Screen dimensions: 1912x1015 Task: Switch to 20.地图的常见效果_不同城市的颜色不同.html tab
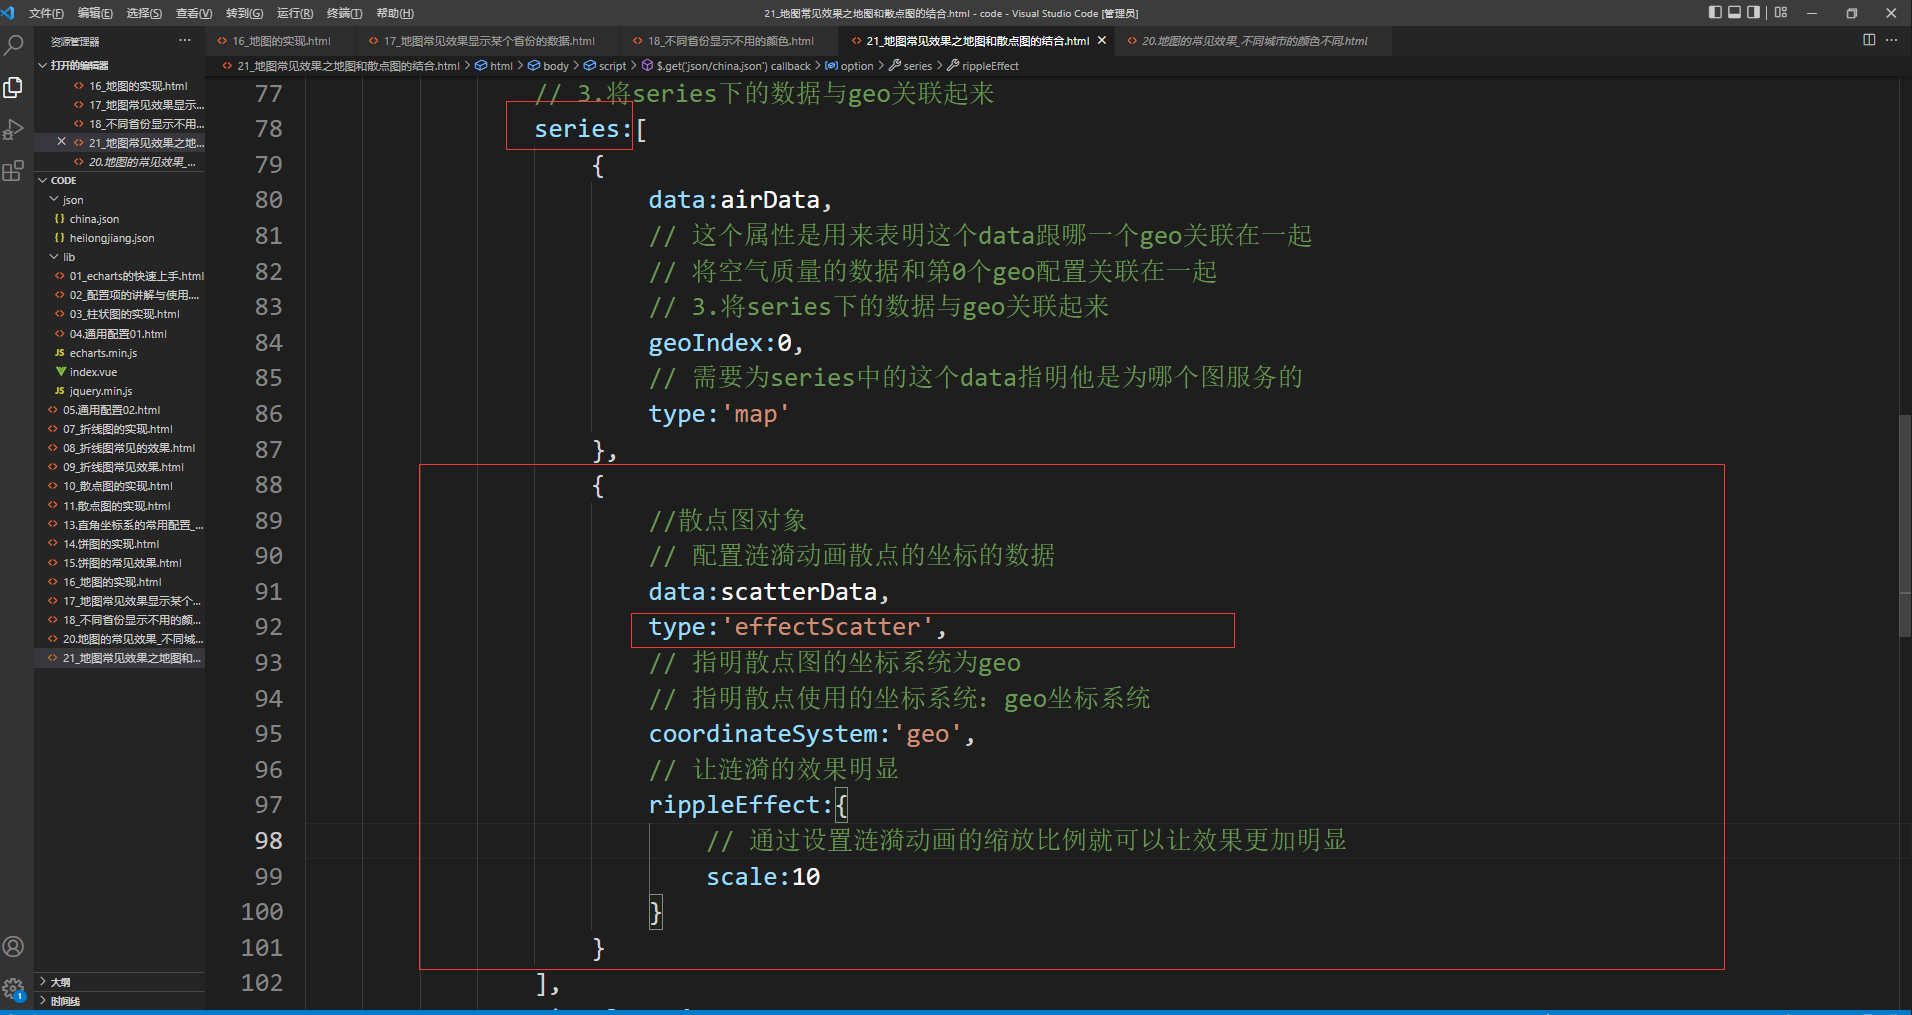coord(1254,41)
